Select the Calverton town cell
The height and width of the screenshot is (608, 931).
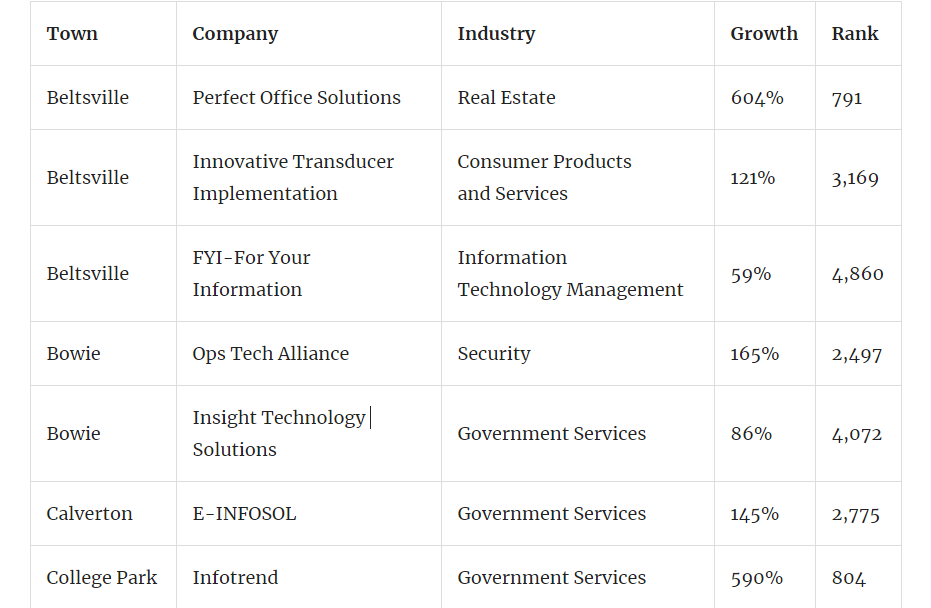pyautogui.click(x=89, y=514)
